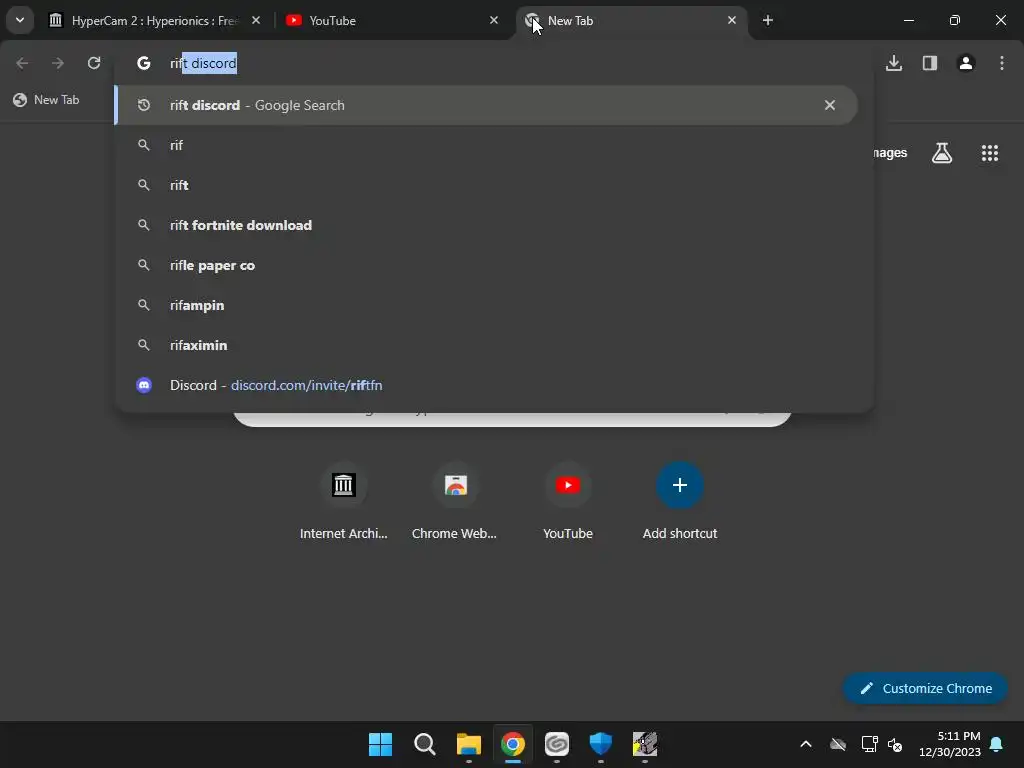Open Google Search Labs flask icon
This screenshot has width=1024, height=768.
tap(942, 153)
